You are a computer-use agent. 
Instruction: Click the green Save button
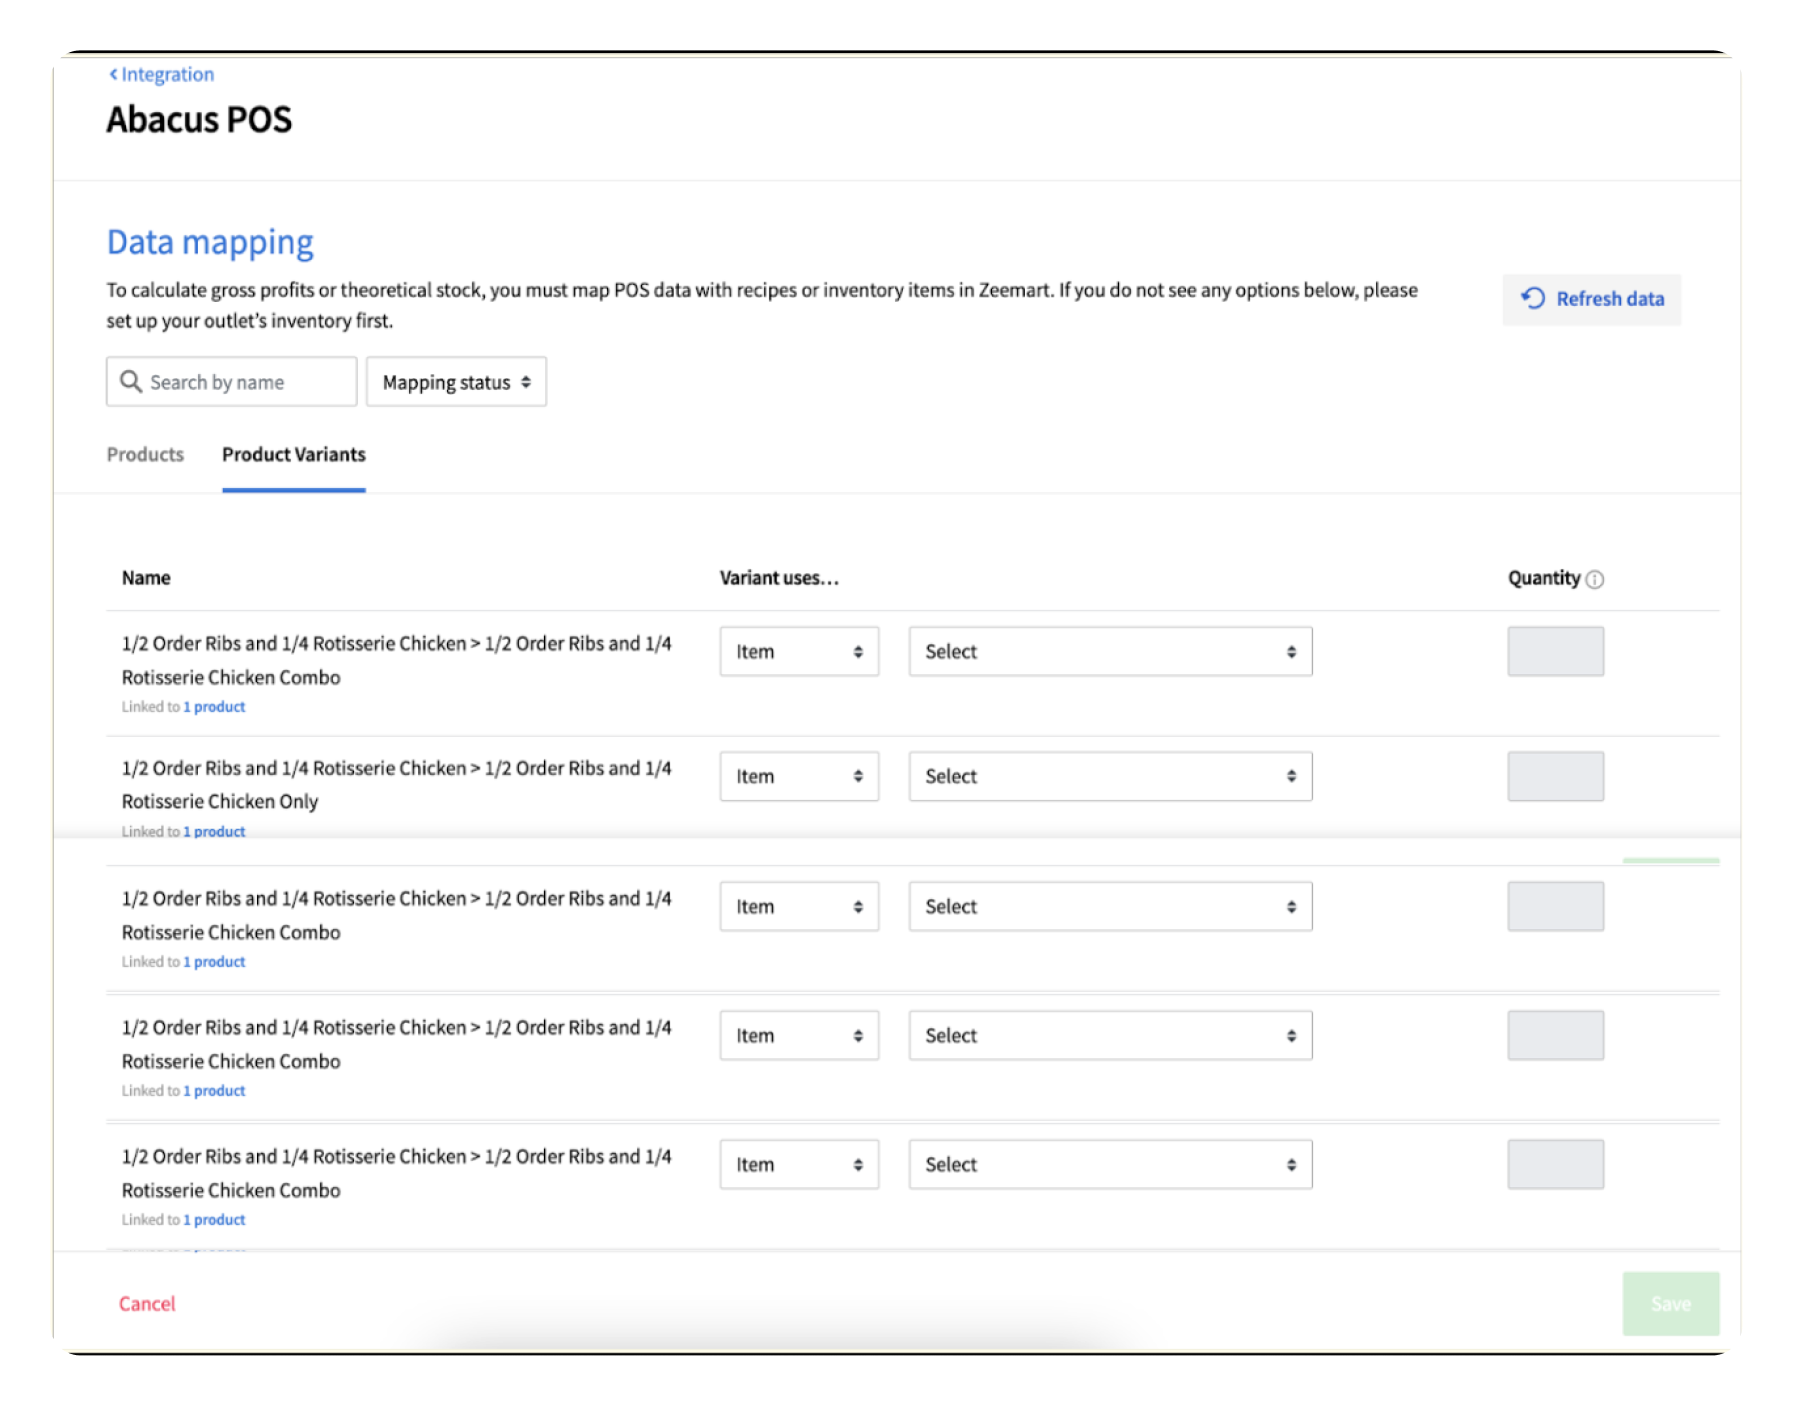click(x=1670, y=1303)
